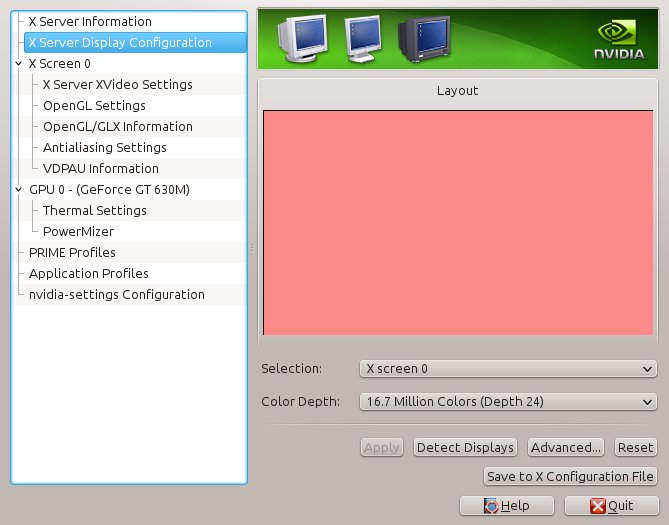Image resolution: width=669 pixels, height=525 pixels.
Task: Collapse the X Screen 0 tree node
Action: (19, 63)
